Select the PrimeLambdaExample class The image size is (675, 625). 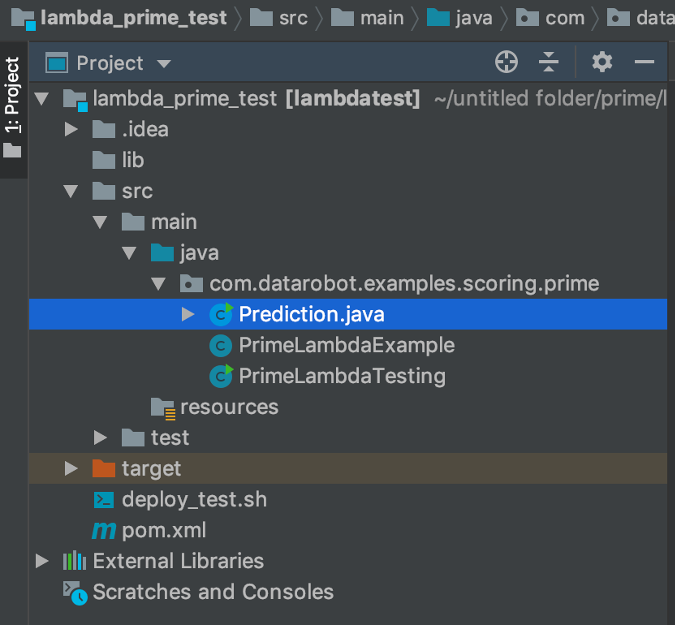tap(346, 345)
